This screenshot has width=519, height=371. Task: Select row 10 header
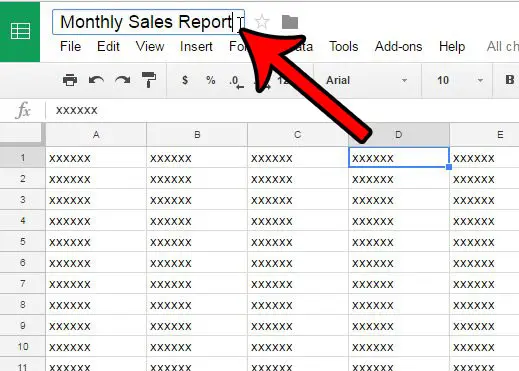click(22, 346)
